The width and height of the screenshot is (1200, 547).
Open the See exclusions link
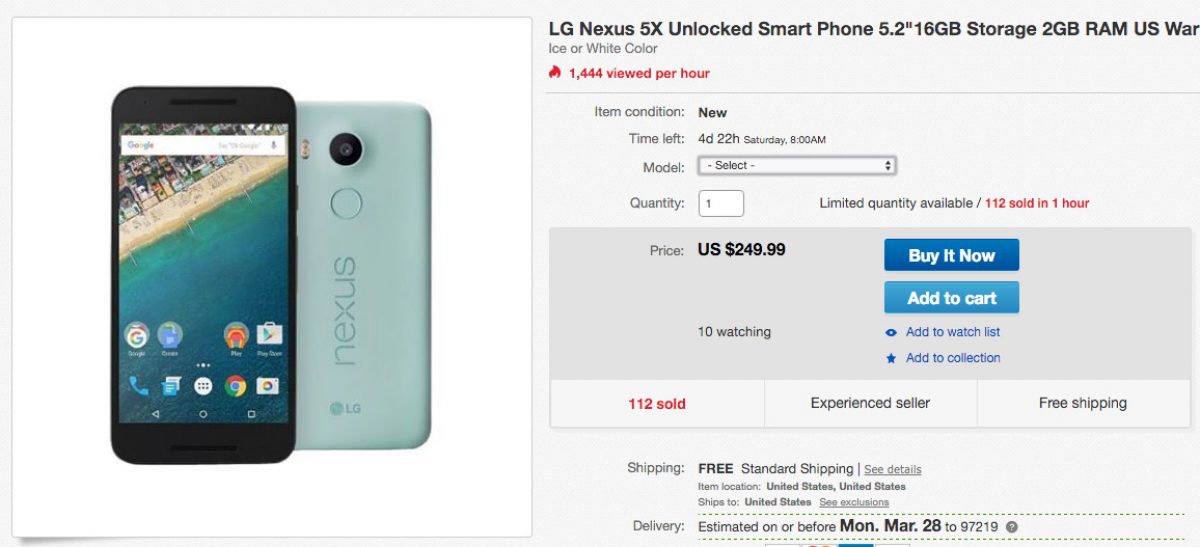[x=854, y=502]
